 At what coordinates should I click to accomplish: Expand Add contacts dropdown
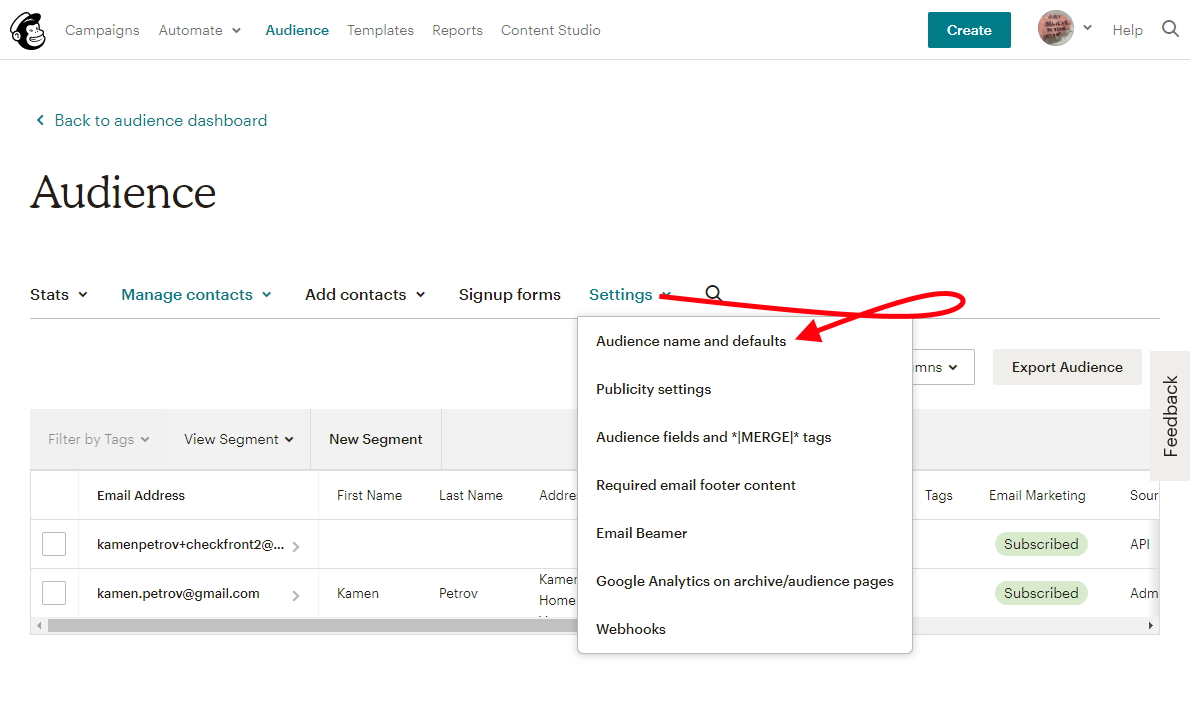pyautogui.click(x=364, y=294)
